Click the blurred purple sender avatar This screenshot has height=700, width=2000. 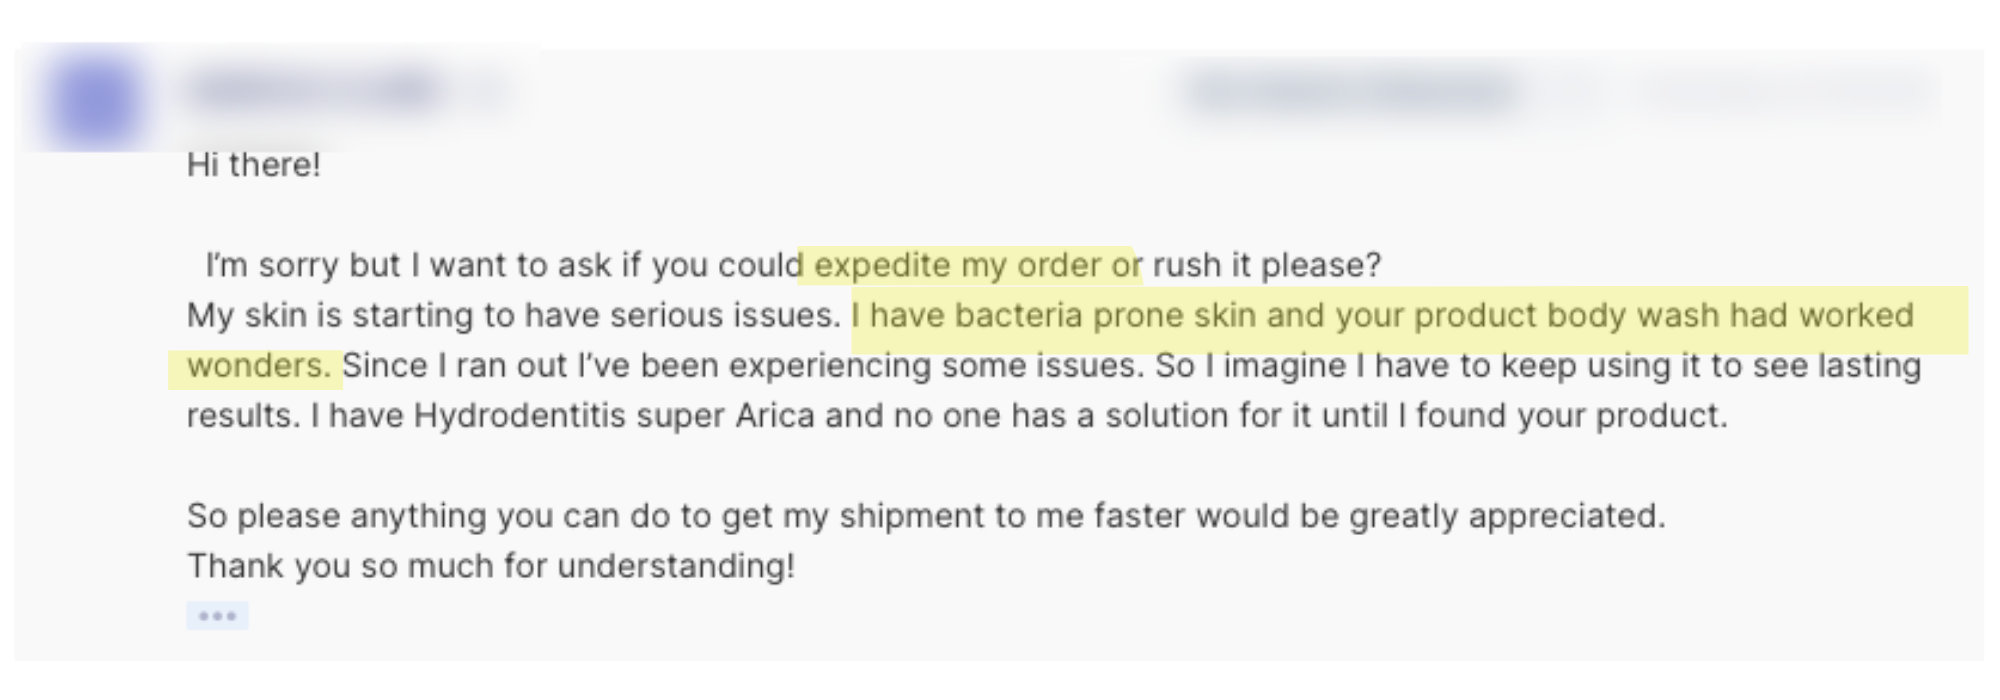pos(96,100)
